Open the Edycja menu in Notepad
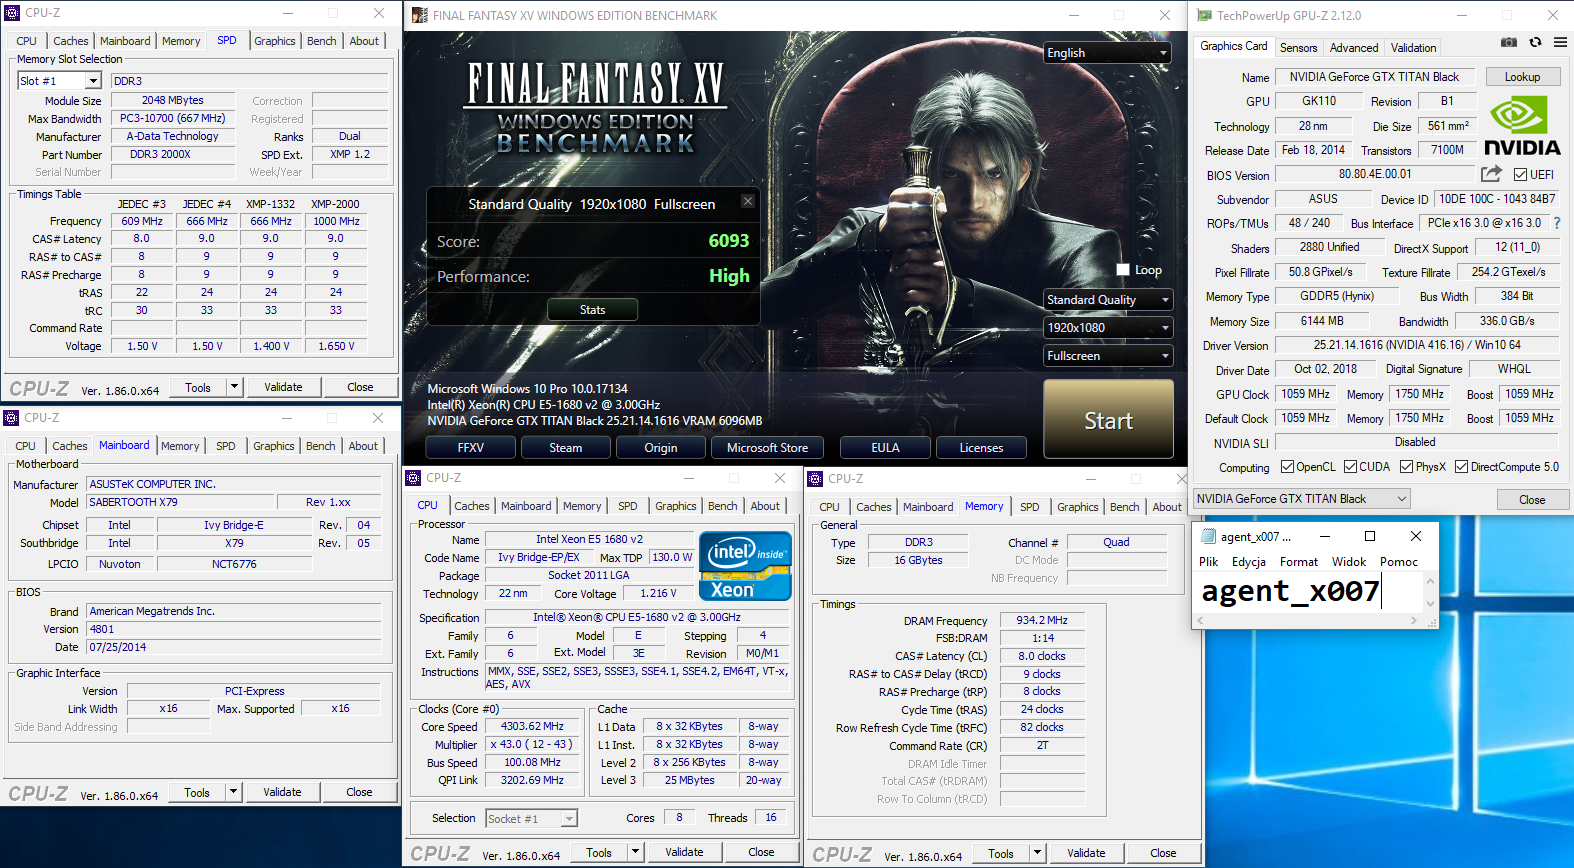Image resolution: width=1574 pixels, height=868 pixels. coord(1248,562)
